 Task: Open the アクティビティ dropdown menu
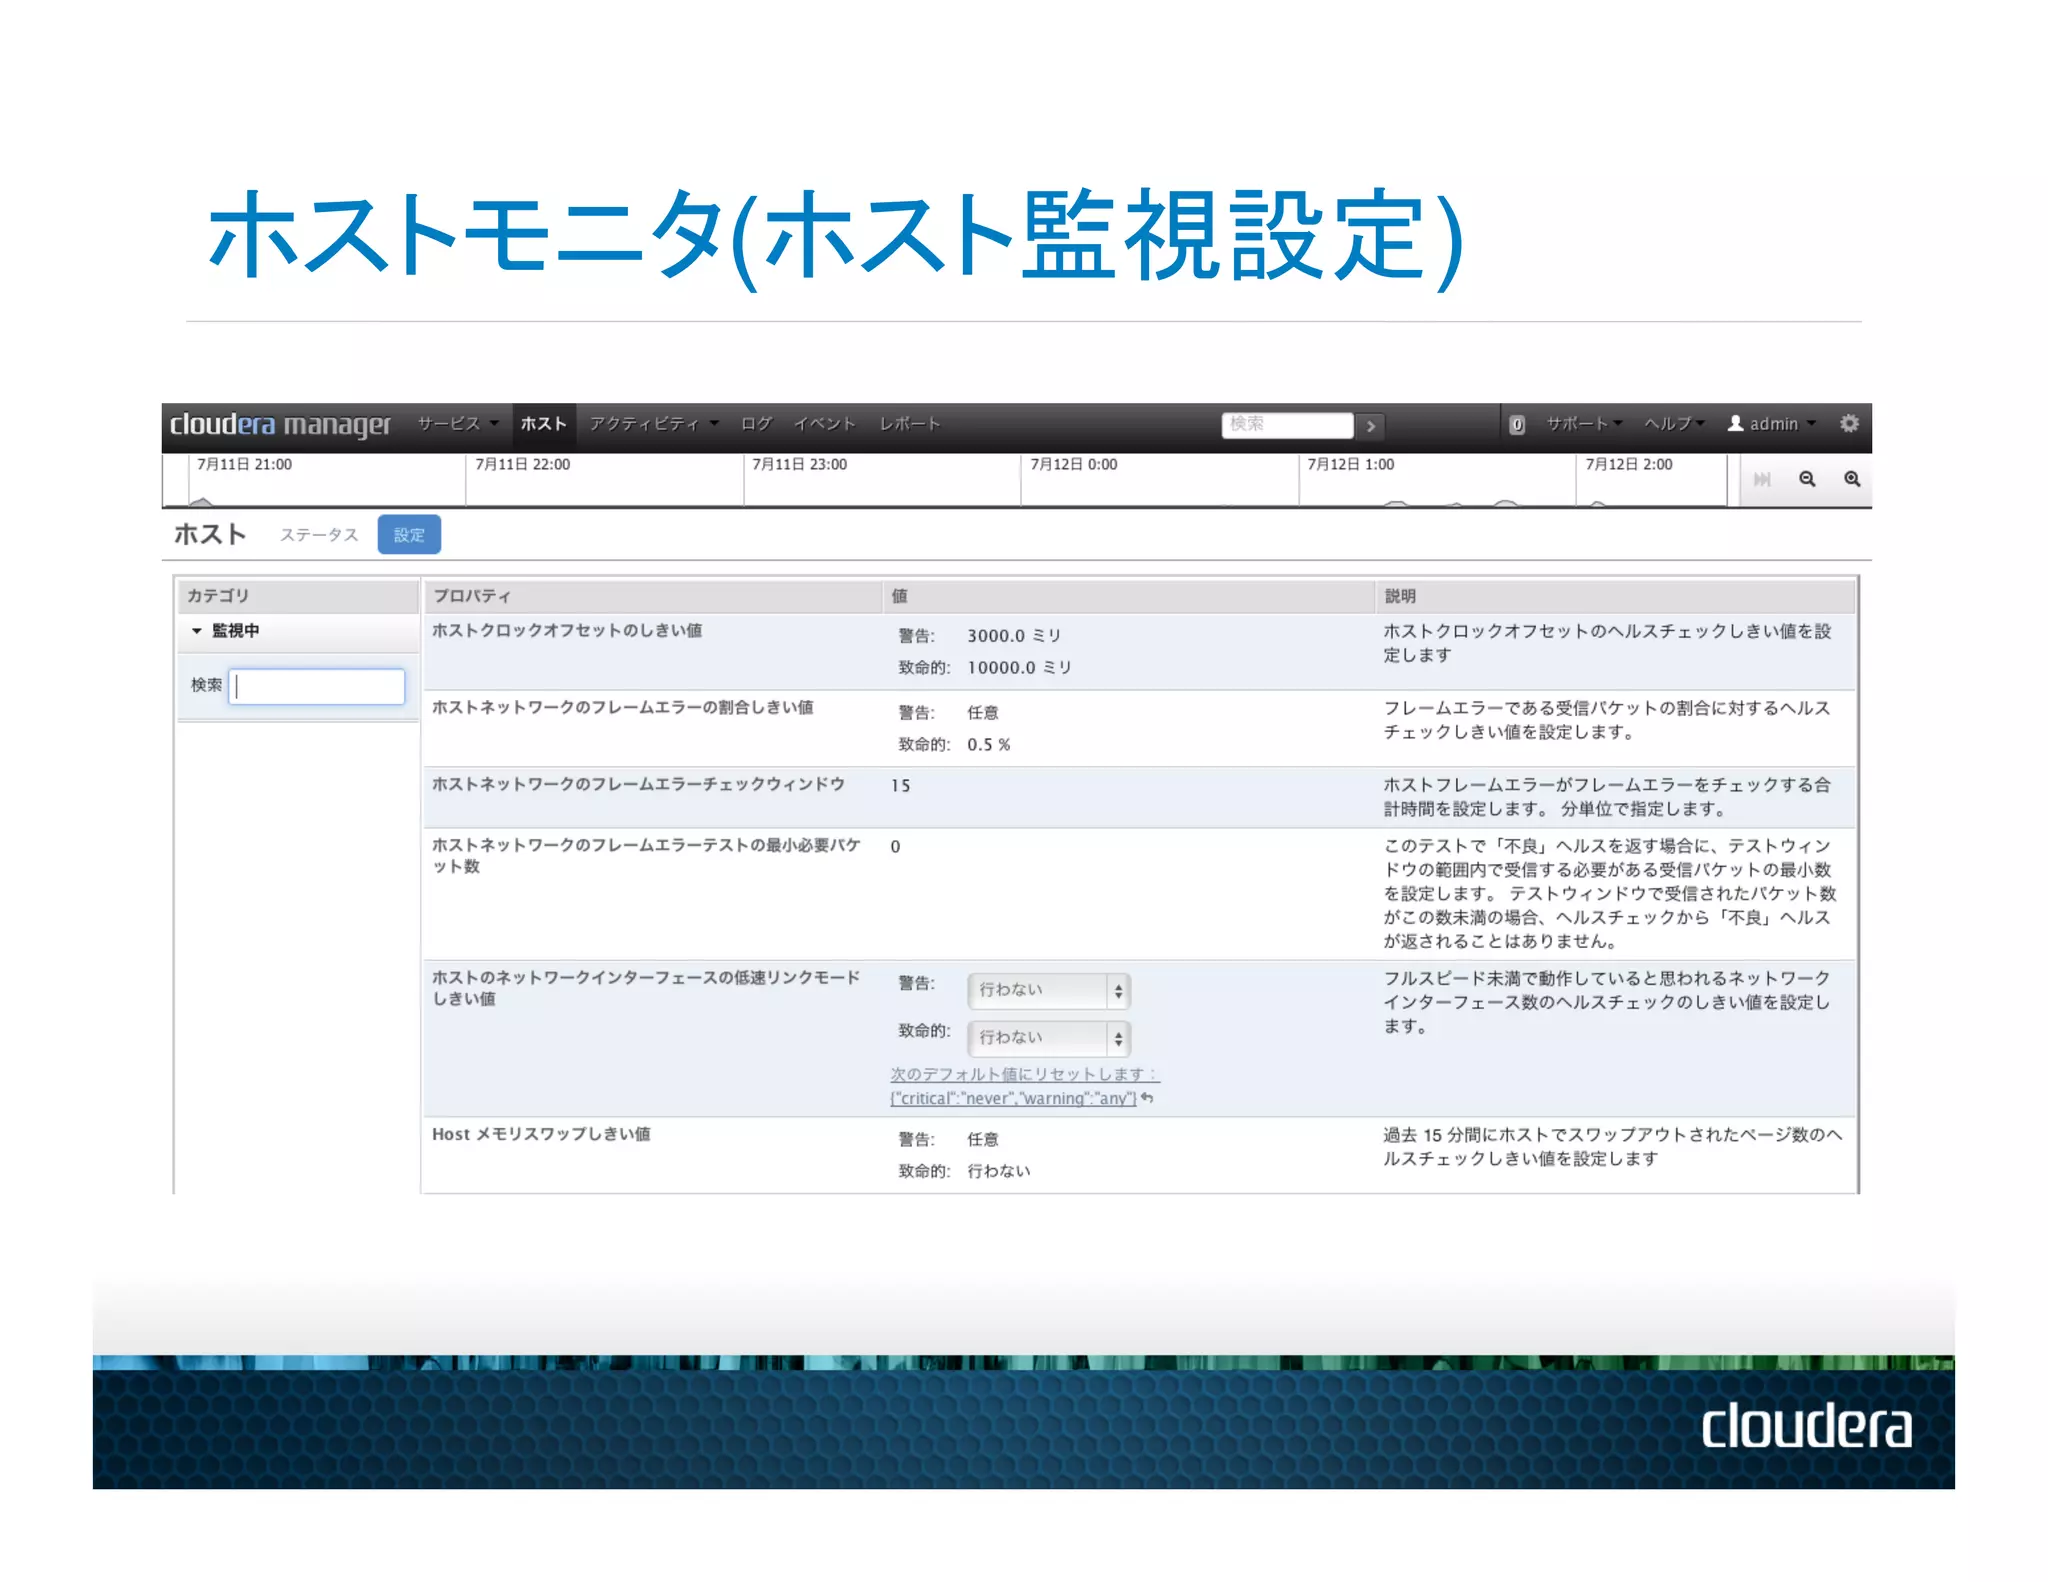coord(654,424)
